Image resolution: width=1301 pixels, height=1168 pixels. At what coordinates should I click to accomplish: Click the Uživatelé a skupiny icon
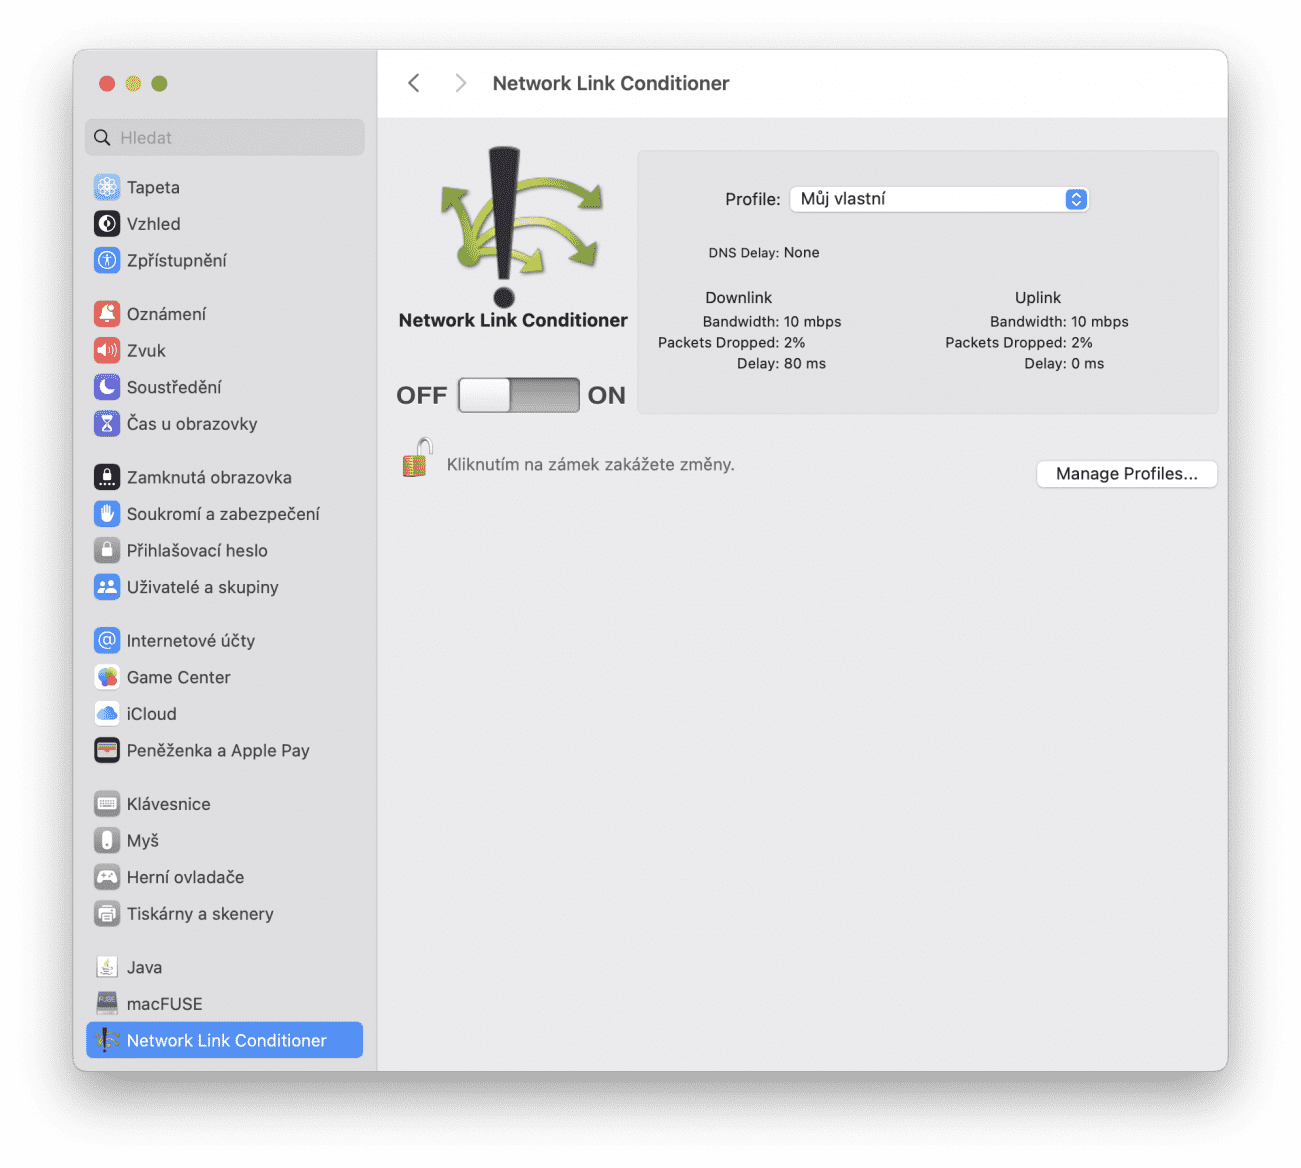[107, 587]
